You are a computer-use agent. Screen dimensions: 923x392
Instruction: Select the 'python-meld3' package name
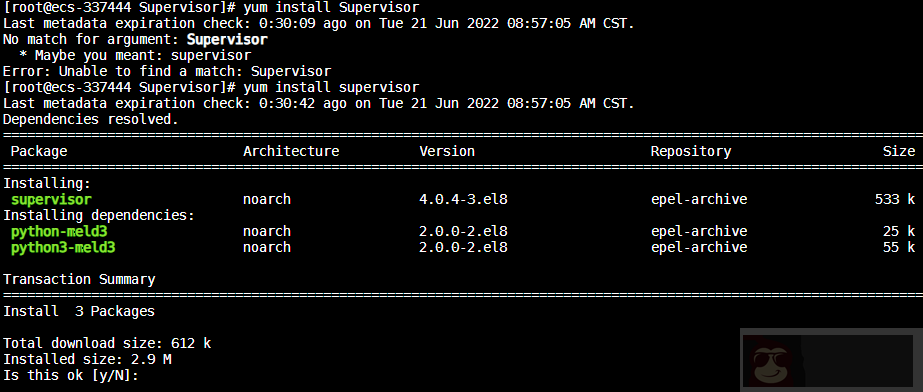(x=59, y=231)
